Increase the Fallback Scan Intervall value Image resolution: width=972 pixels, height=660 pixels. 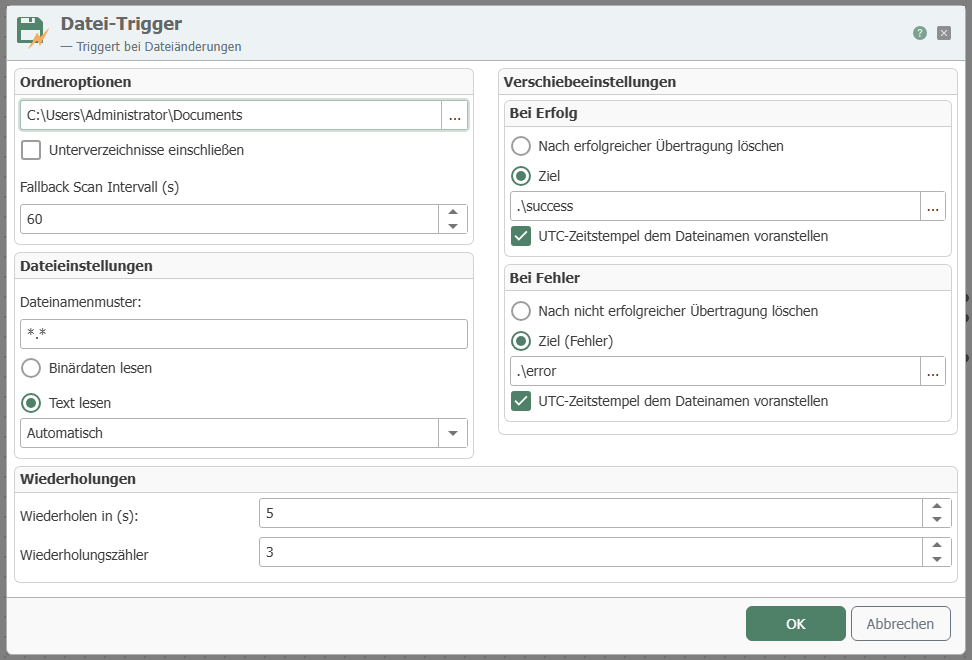453,212
